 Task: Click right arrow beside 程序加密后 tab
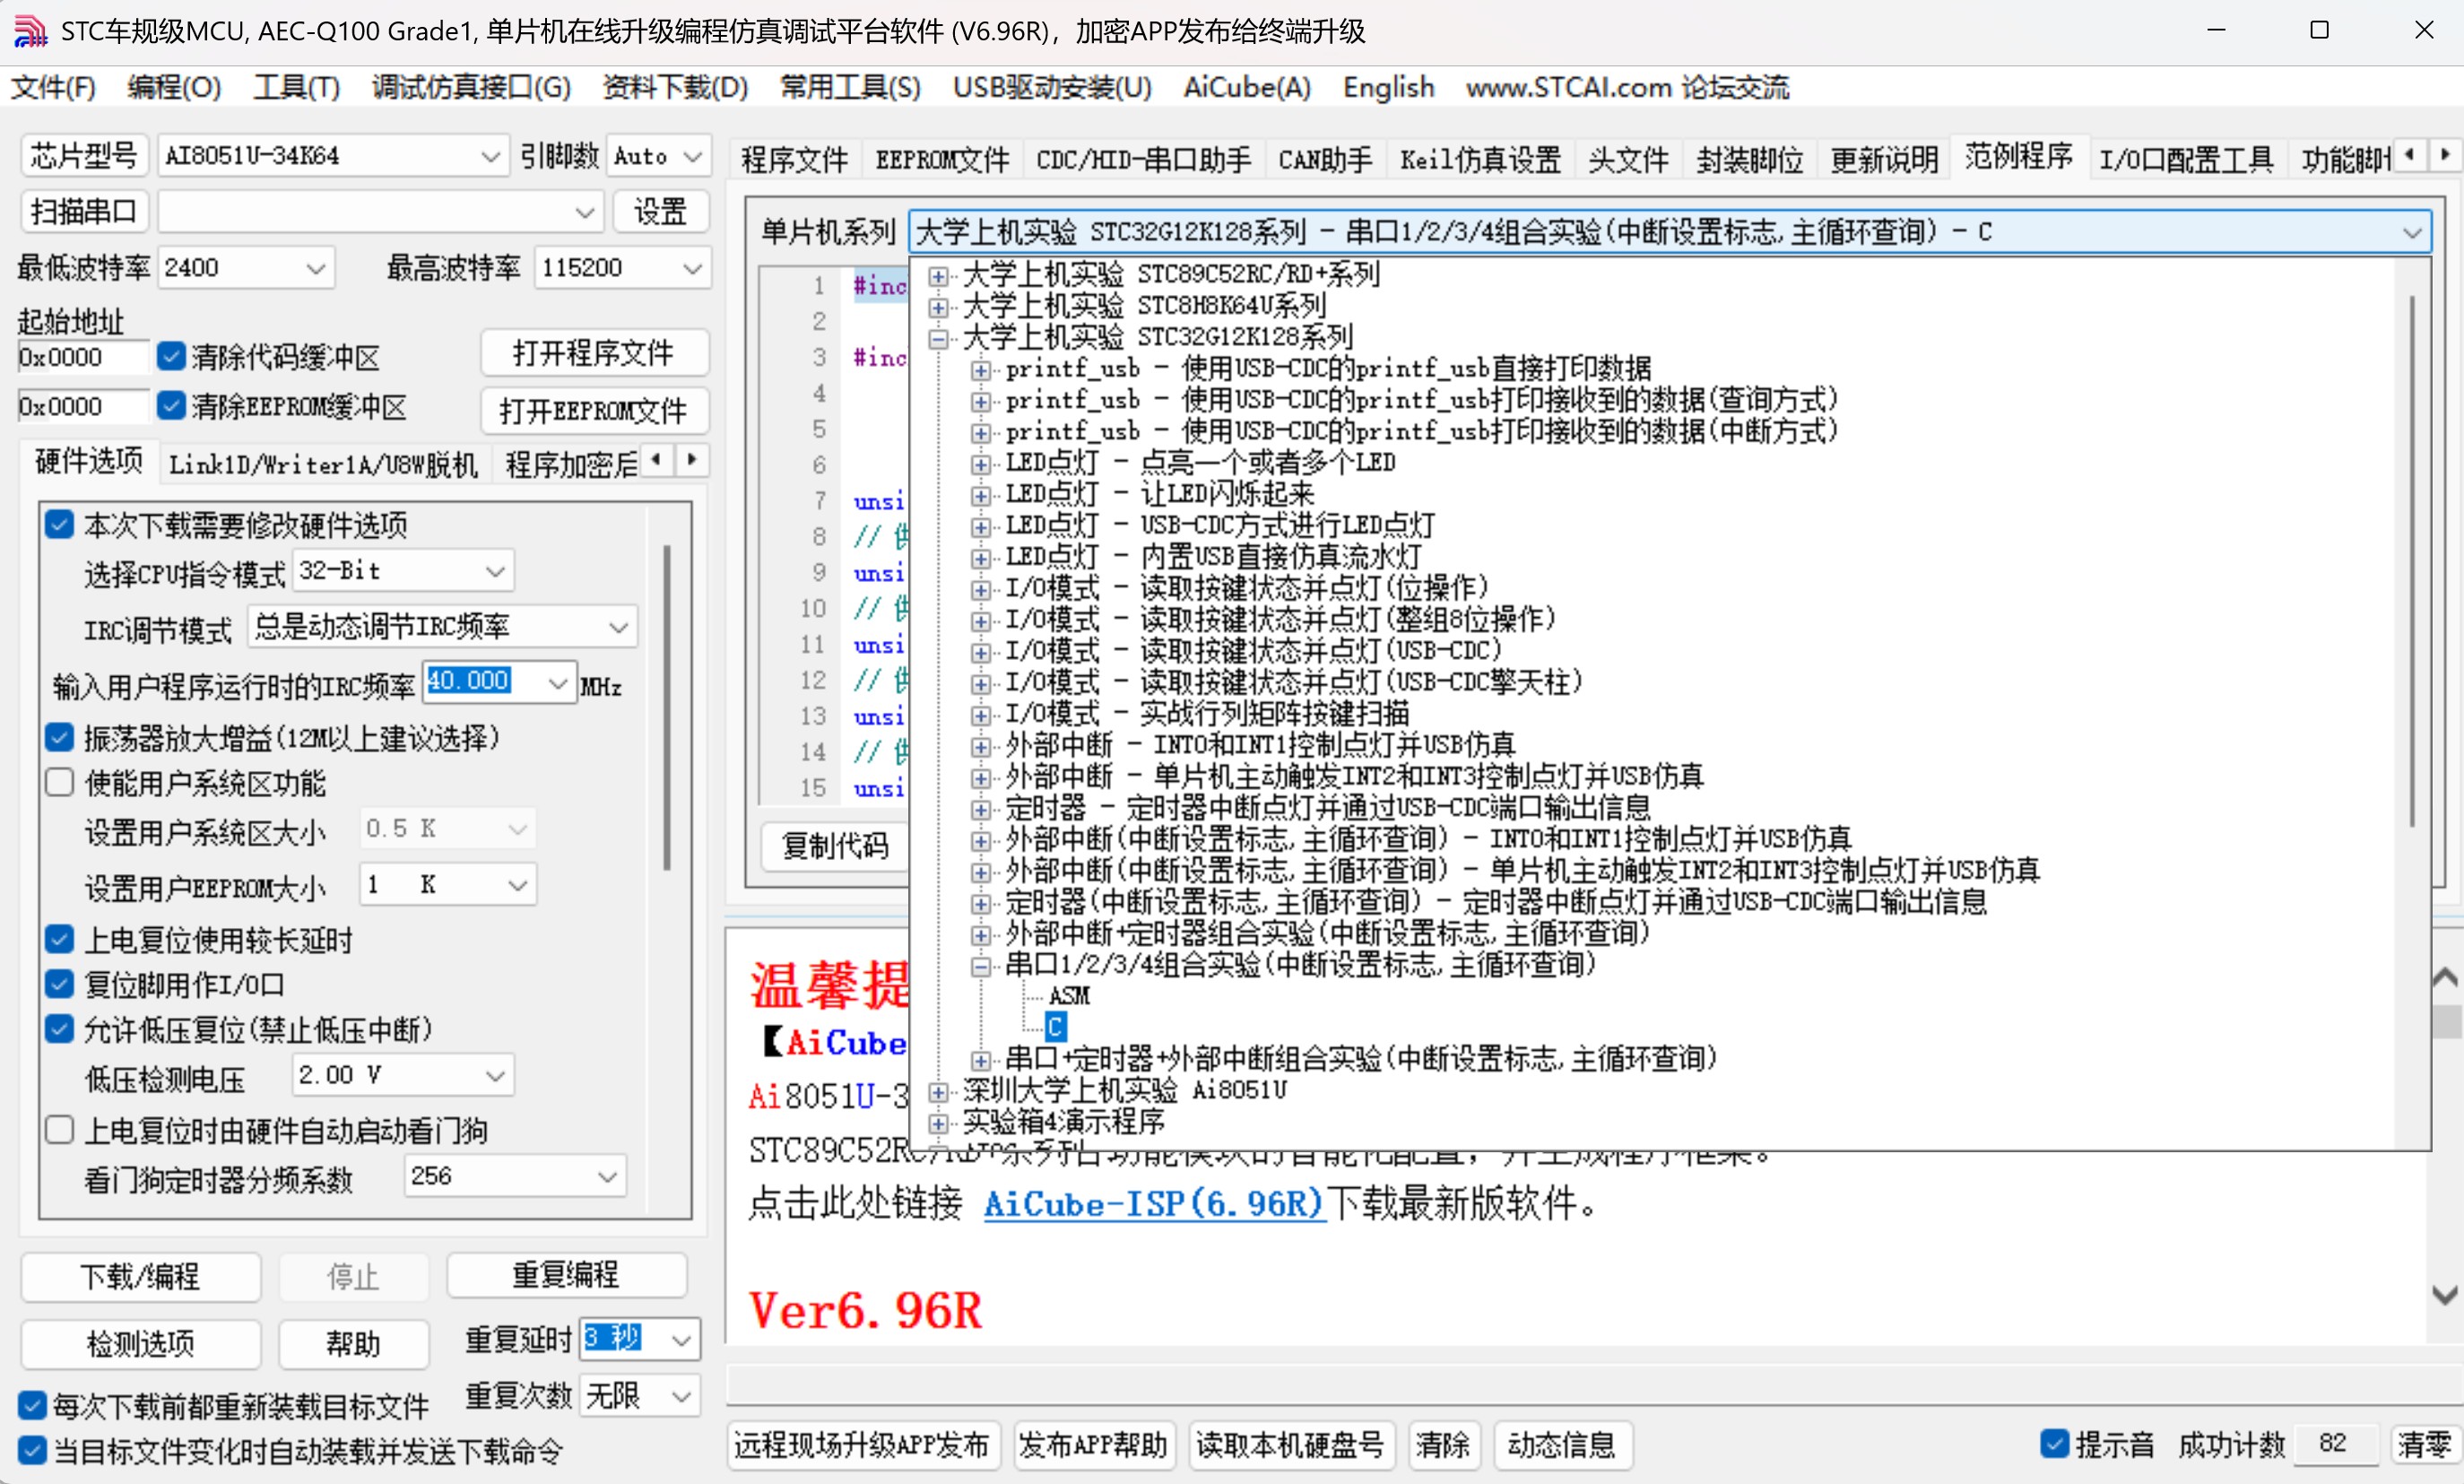[x=692, y=460]
